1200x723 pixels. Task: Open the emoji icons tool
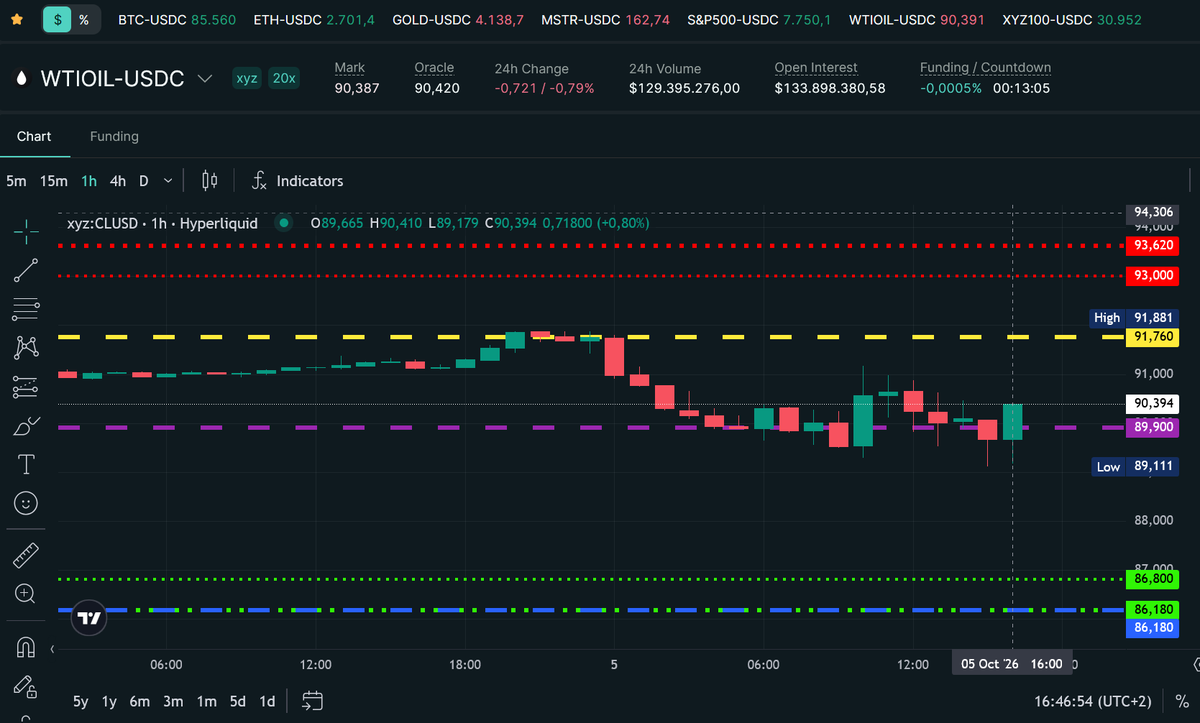(x=27, y=503)
